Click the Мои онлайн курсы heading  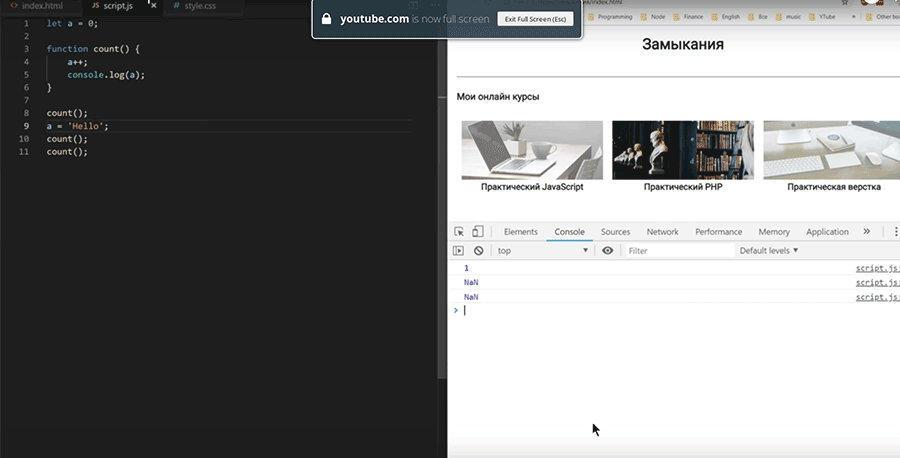pos(498,97)
